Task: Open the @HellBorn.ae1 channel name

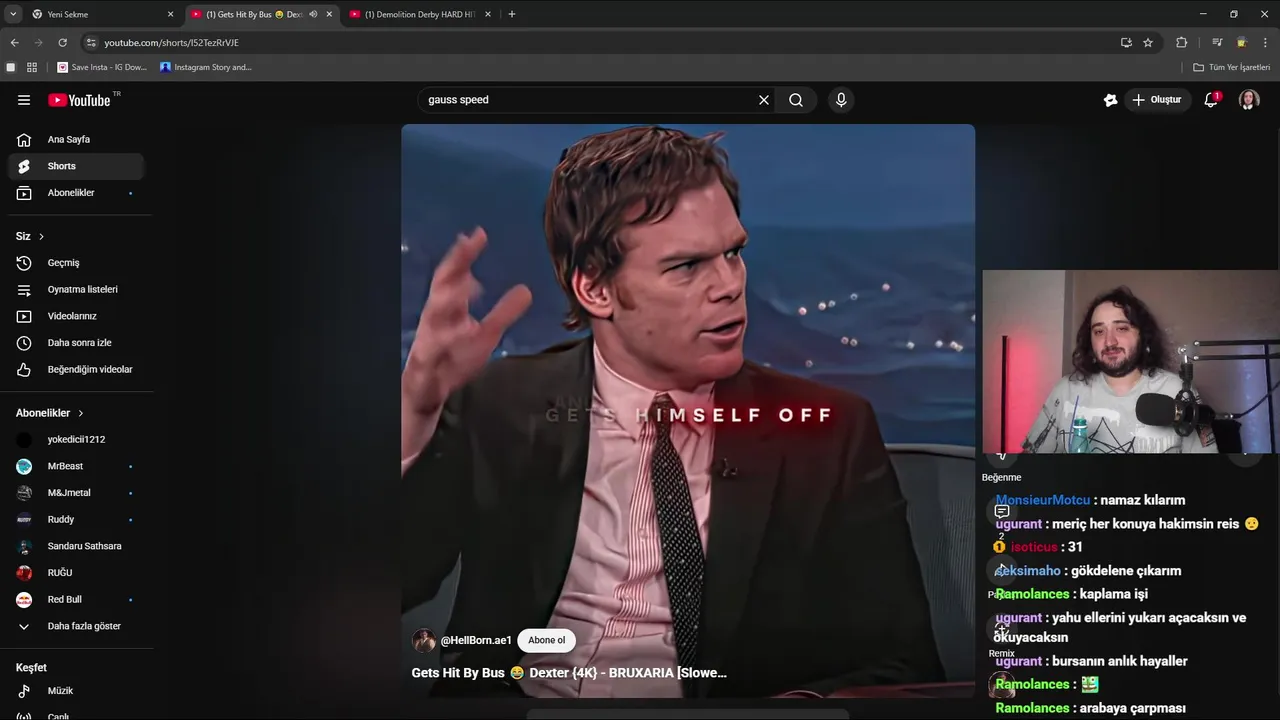Action: coord(476,641)
